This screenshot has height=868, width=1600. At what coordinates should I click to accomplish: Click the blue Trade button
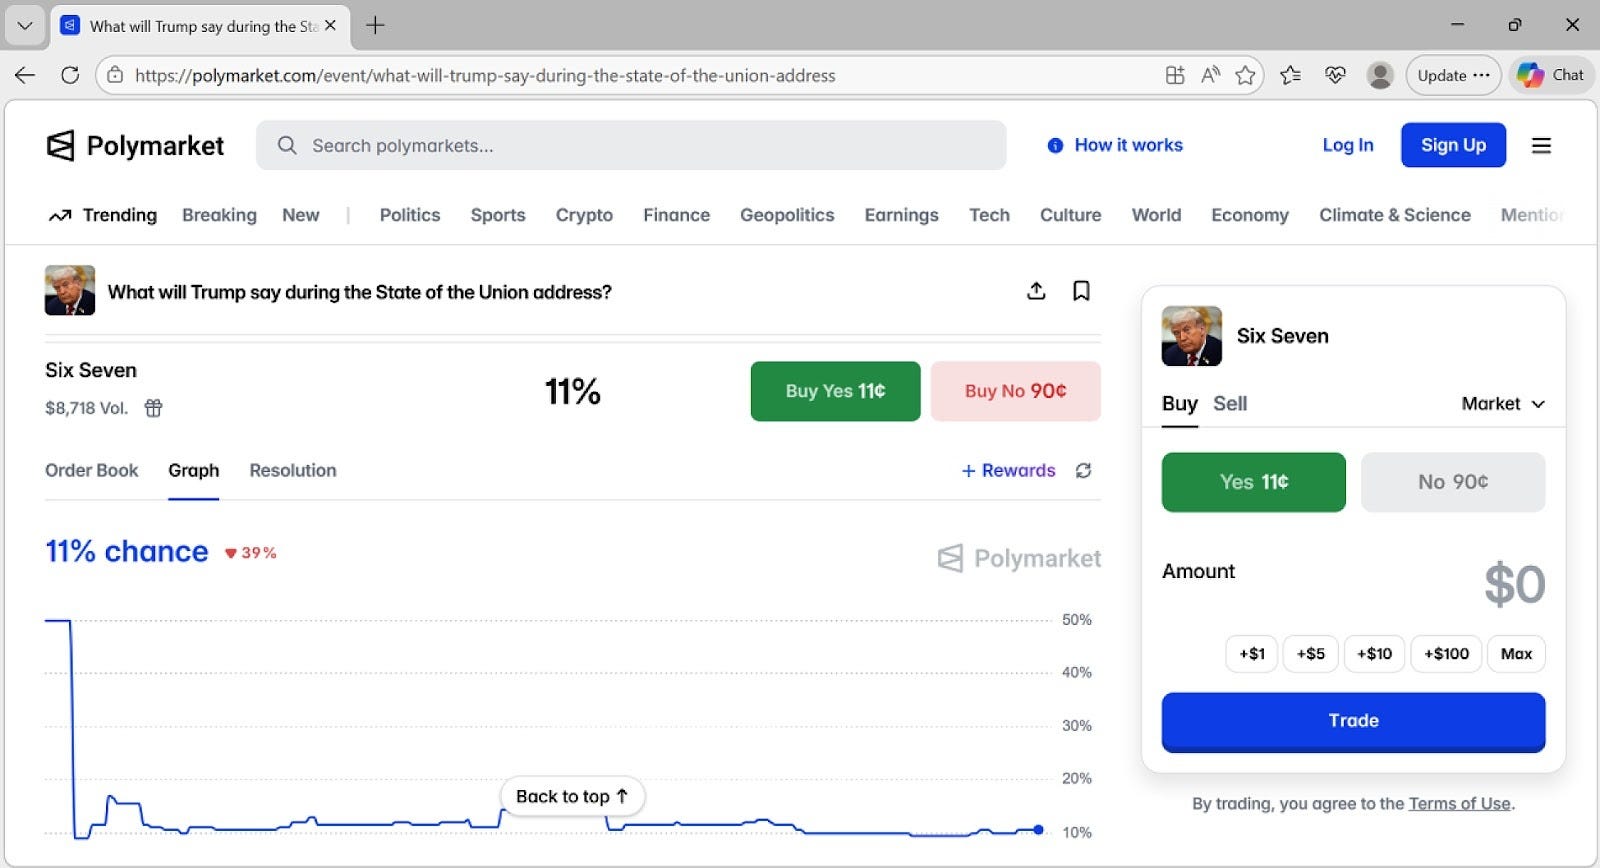coord(1353,721)
